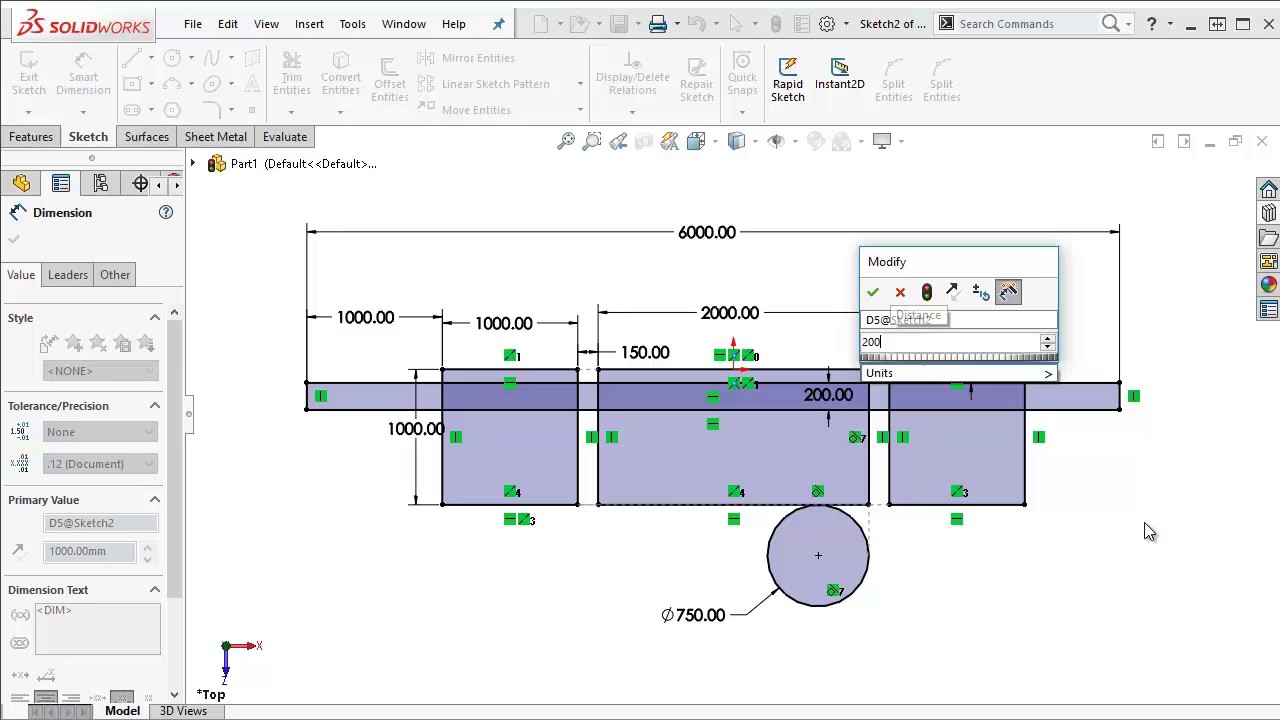
Task: Open the FeatureManager design tree tab icon
Action: coord(21,183)
